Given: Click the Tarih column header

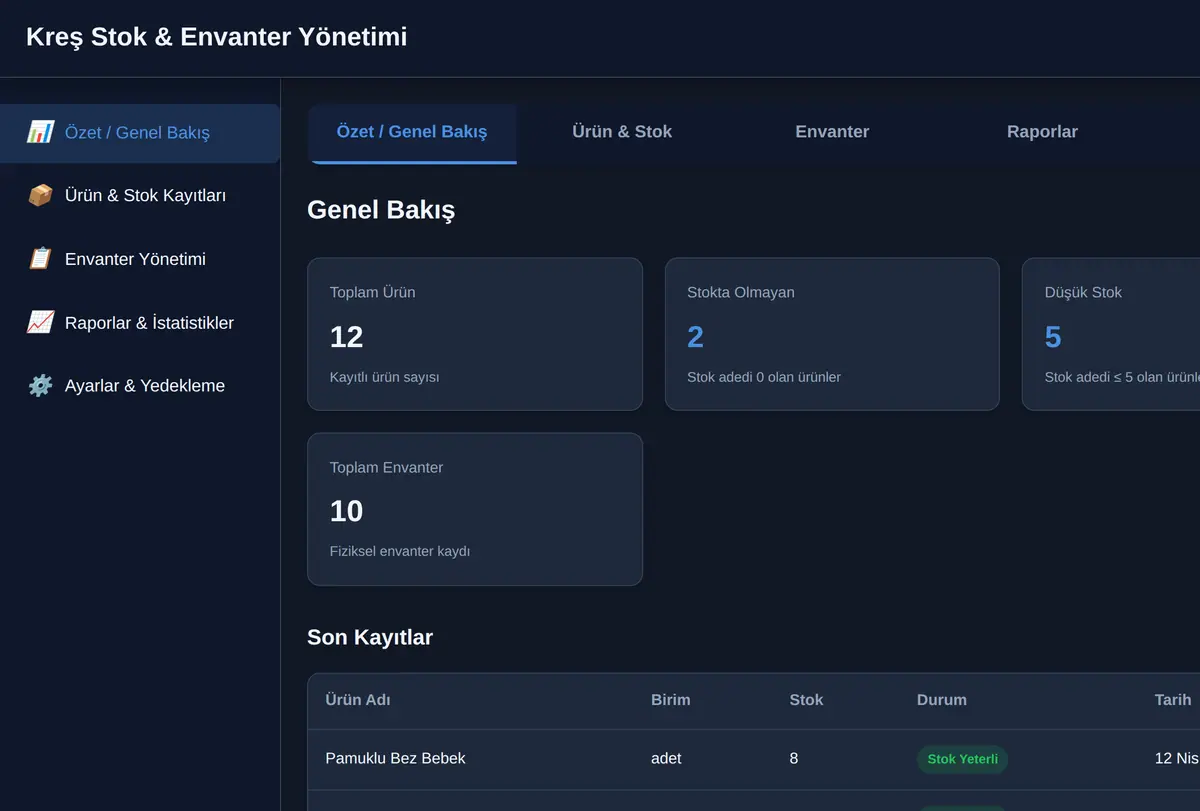Looking at the screenshot, I should pyautogui.click(x=1173, y=700).
